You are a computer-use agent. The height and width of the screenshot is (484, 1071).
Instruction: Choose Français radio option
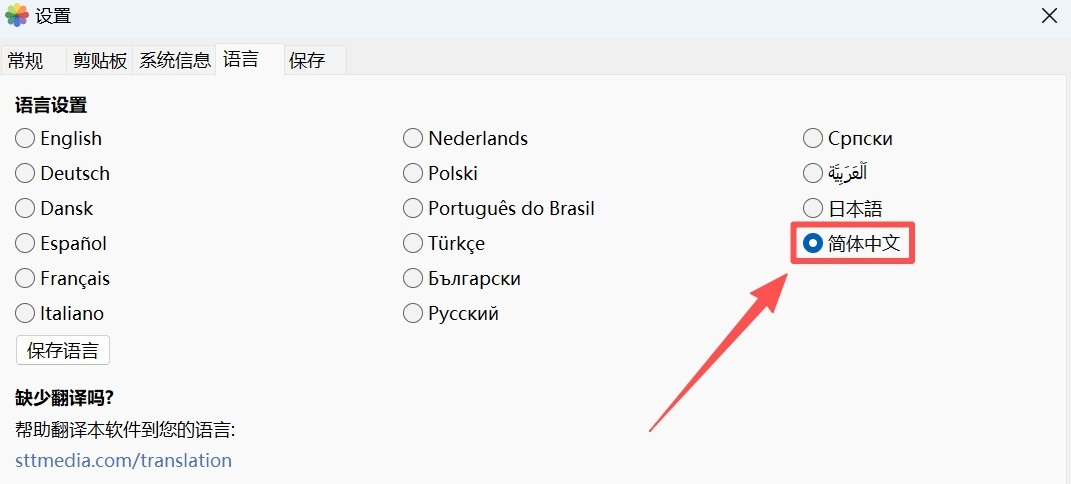[x=25, y=279]
